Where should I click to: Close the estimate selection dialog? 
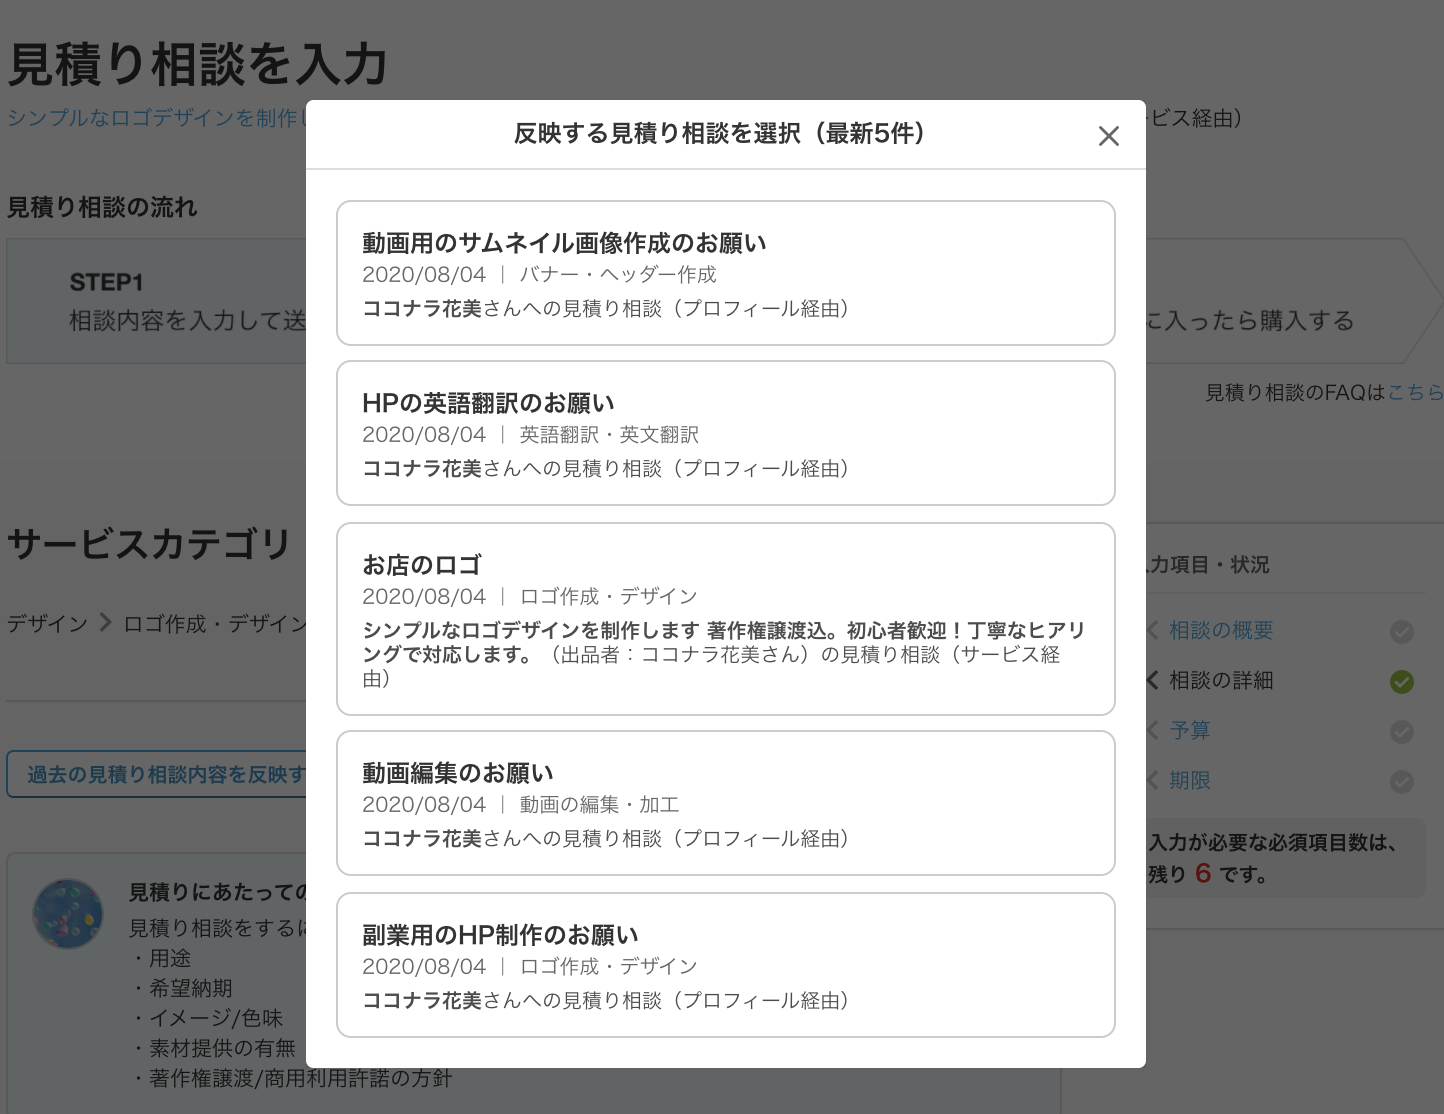[x=1108, y=136]
